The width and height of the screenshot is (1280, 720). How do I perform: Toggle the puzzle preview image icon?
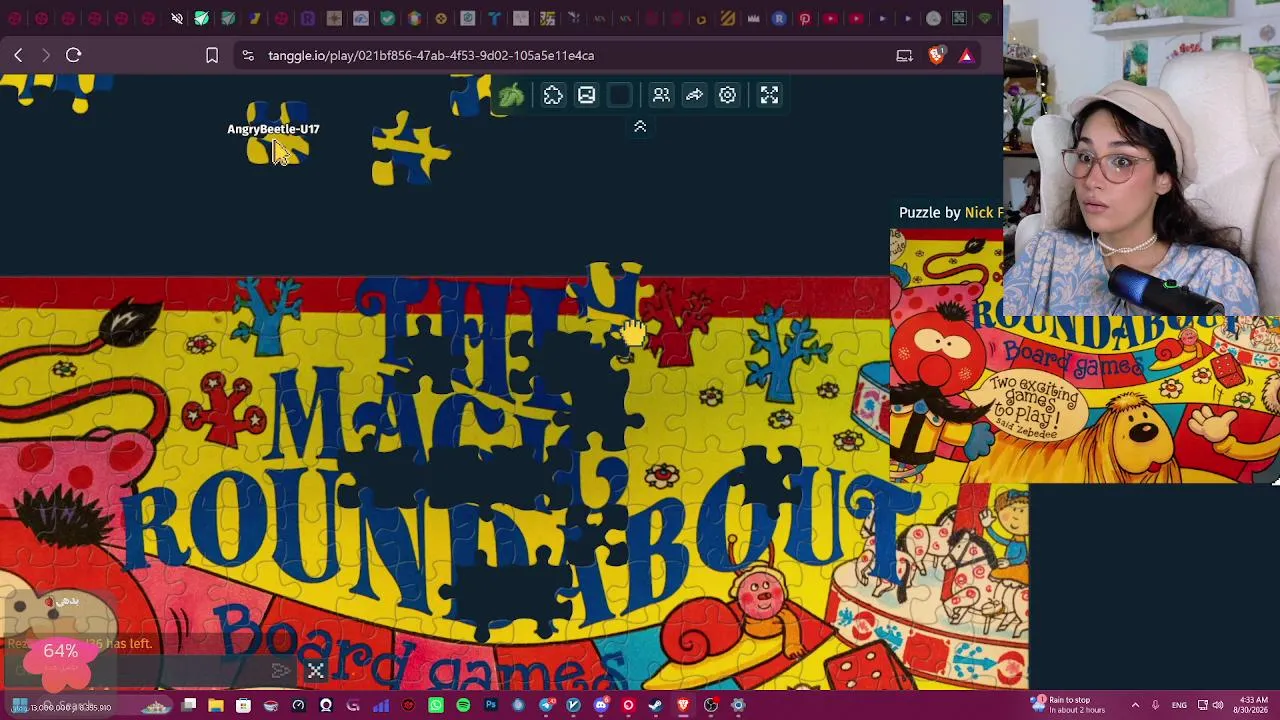pyautogui.click(x=586, y=95)
